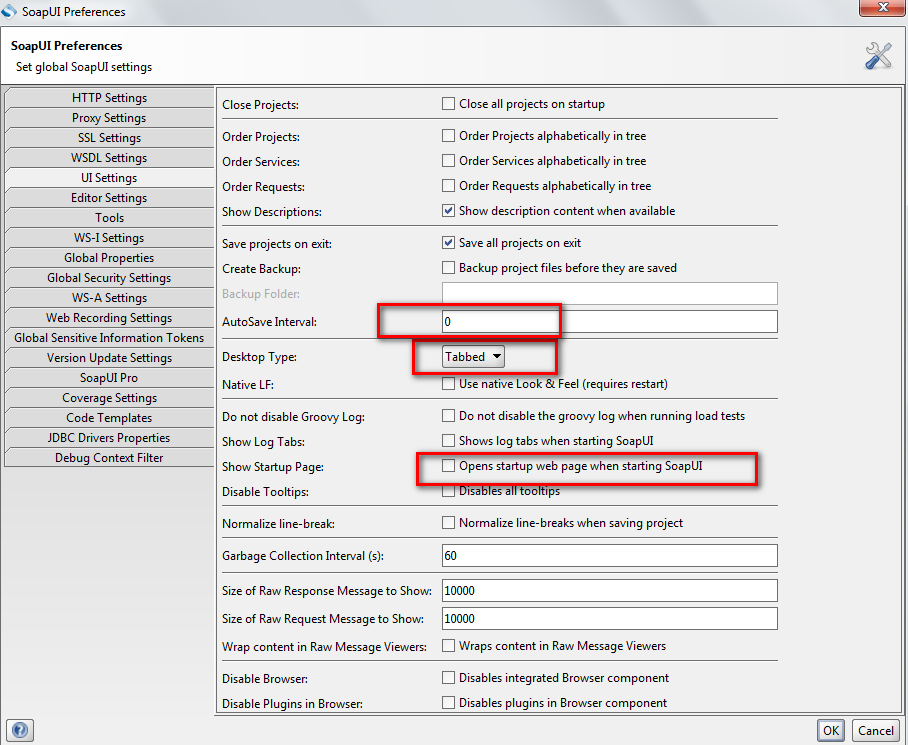The height and width of the screenshot is (745, 908).
Task: Toggle Order Services alphabetically in tree
Action: pos(448,160)
